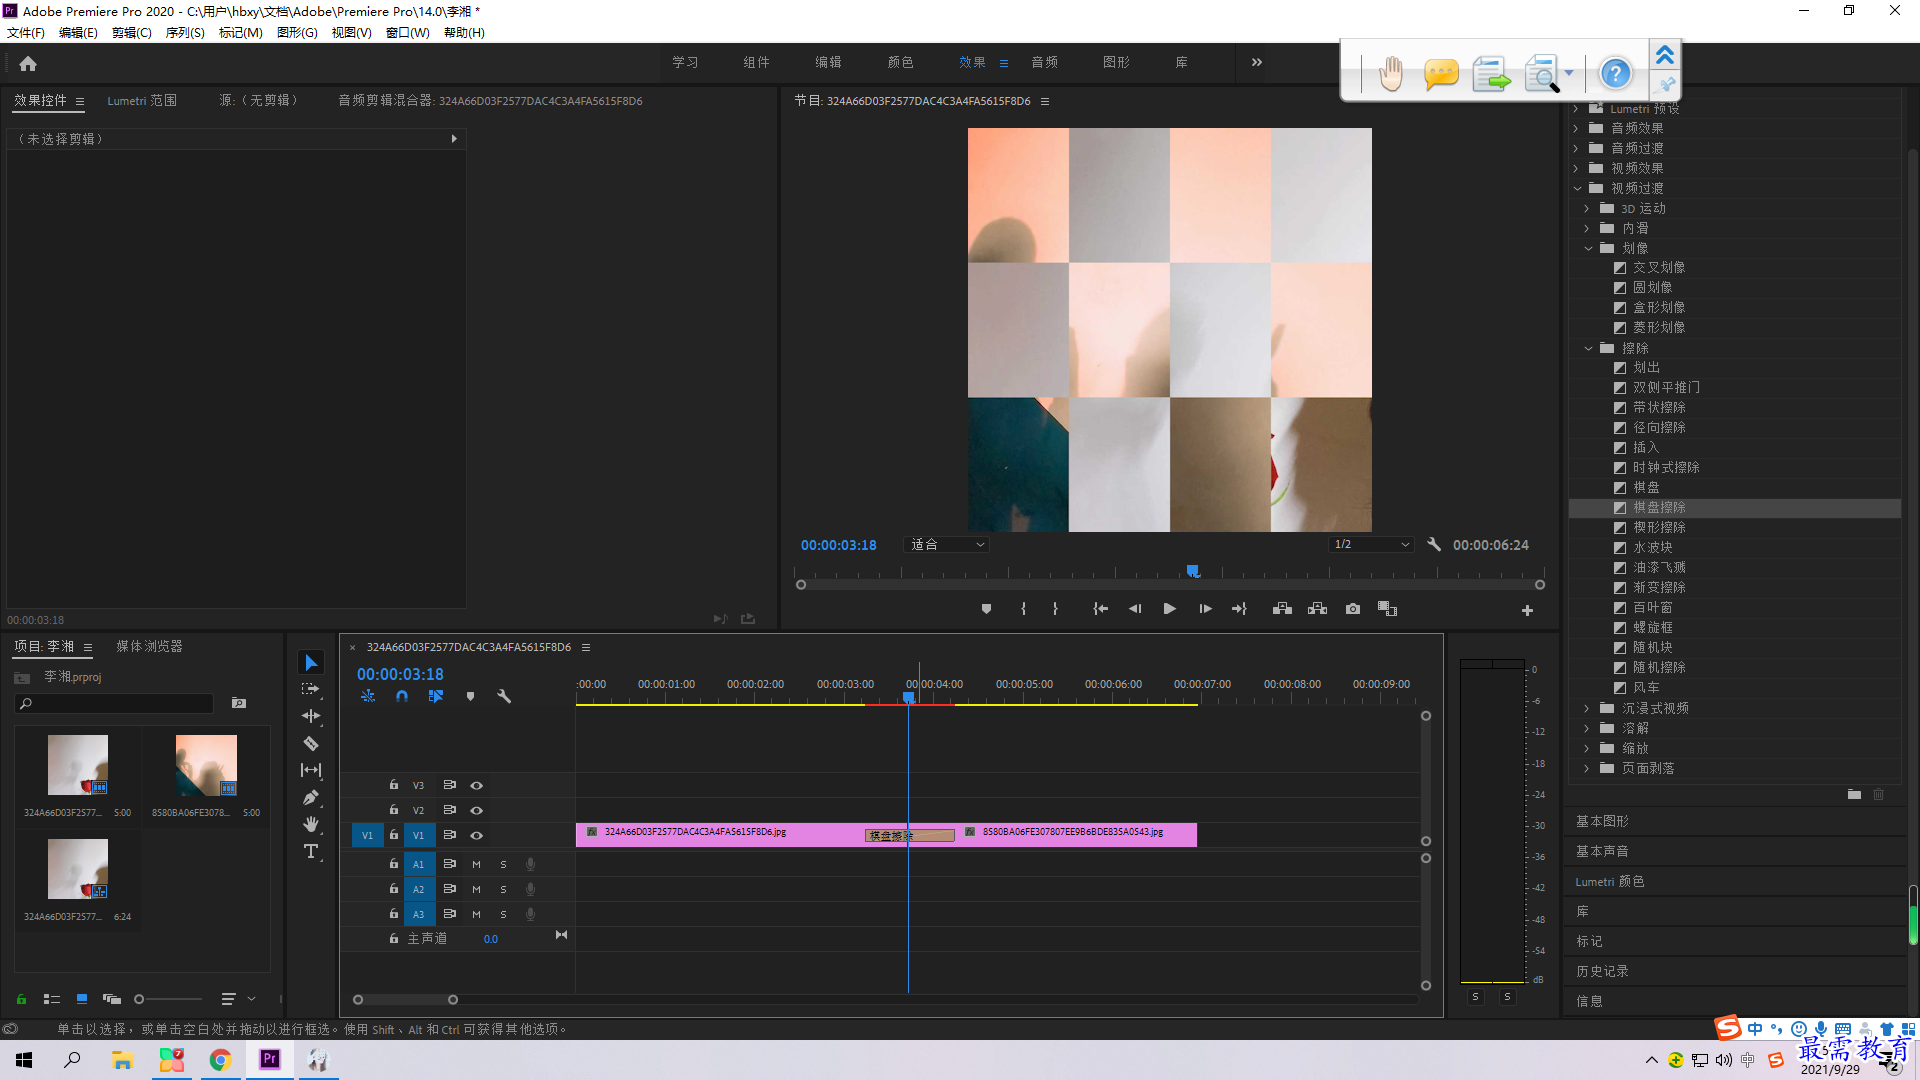Expand the 溶解 folder
1920x1080 pixels.
pos(1587,728)
